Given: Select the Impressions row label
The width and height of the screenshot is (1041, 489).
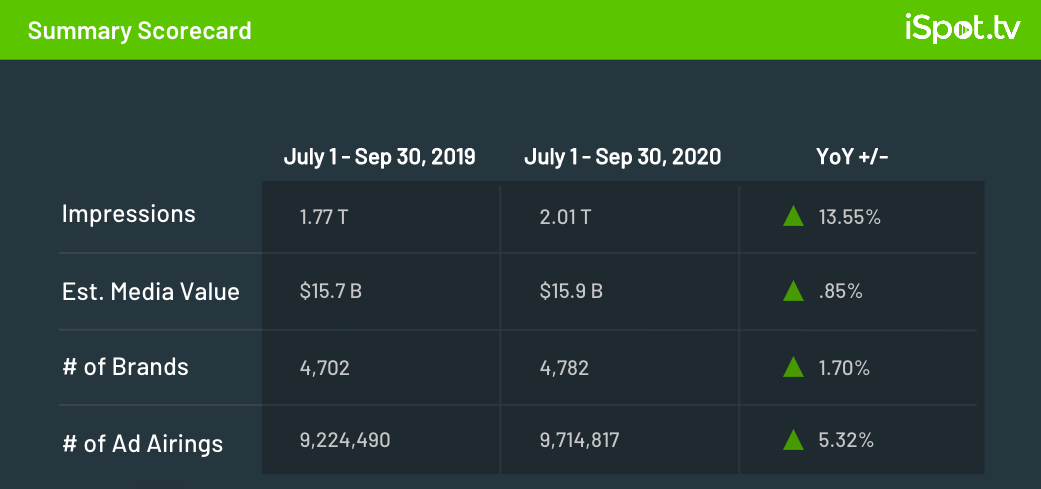Looking at the screenshot, I should (x=129, y=214).
